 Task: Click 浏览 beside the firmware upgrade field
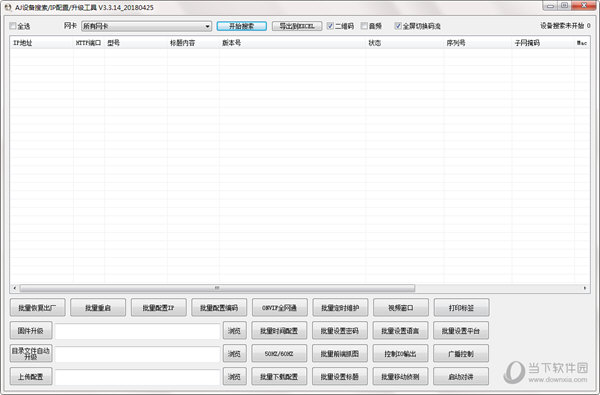tap(235, 330)
